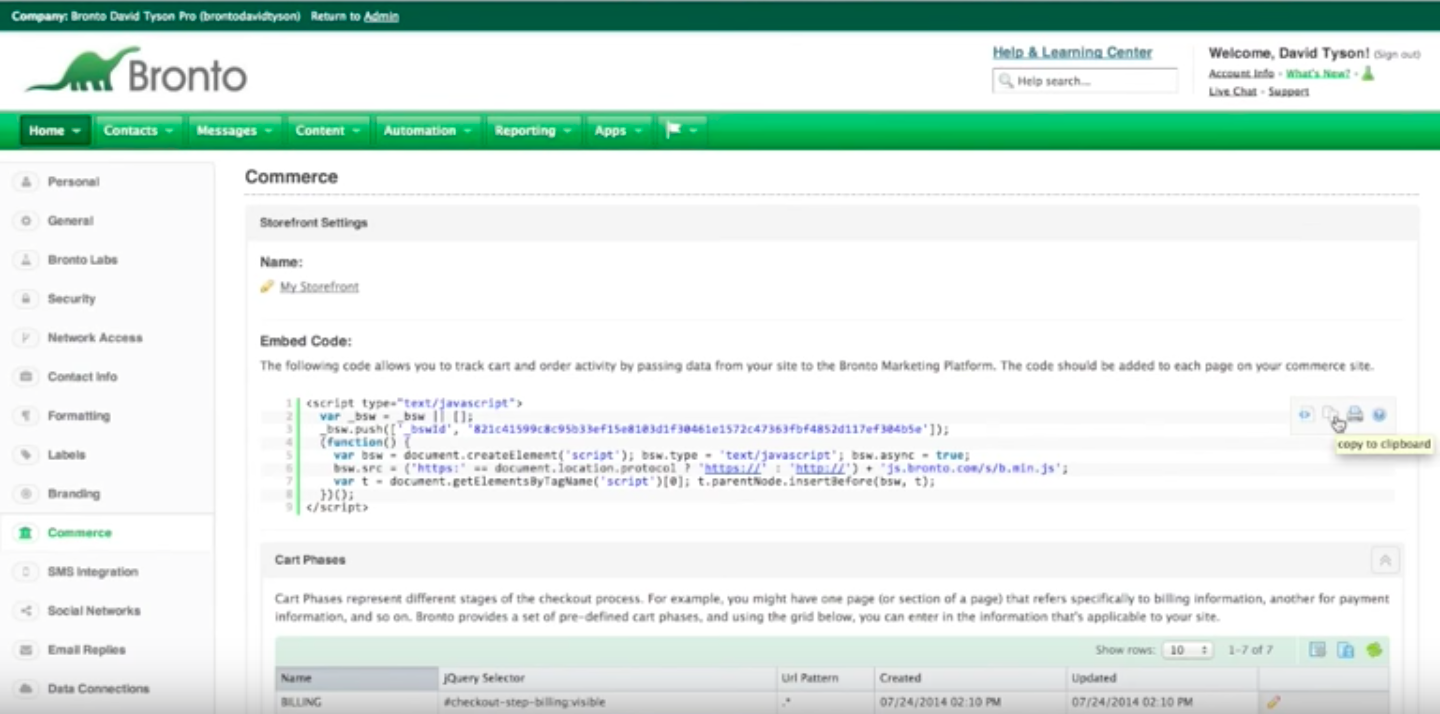Open the Apps dropdown menu
This screenshot has height=714, width=1440.
618,131
